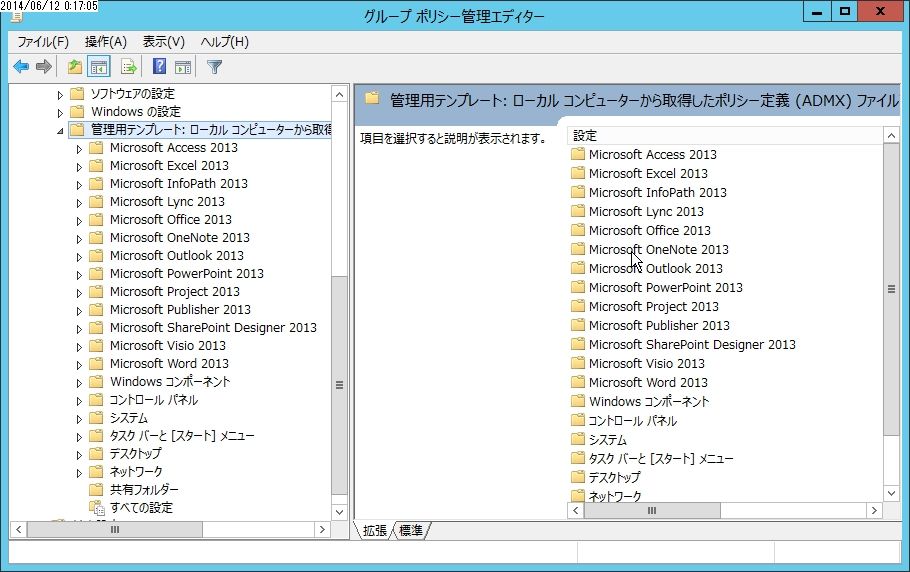The image size is (910, 572).
Task: Open the ファイル(F) menu
Action: click(43, 42)
